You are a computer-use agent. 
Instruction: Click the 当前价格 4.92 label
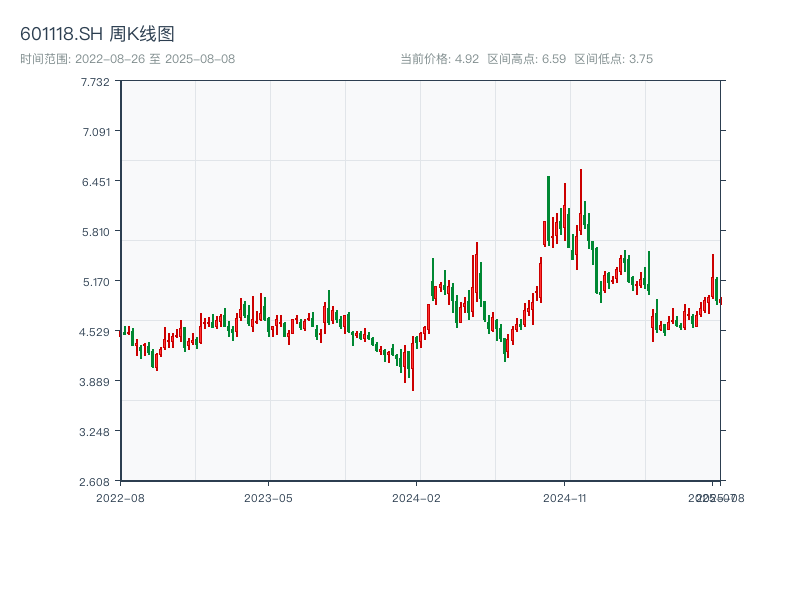pos(440,59)
